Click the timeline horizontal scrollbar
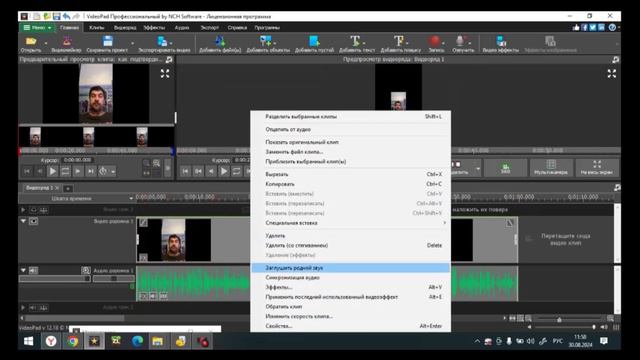Viewport: 640px width, 360px height. coord(75,318)
